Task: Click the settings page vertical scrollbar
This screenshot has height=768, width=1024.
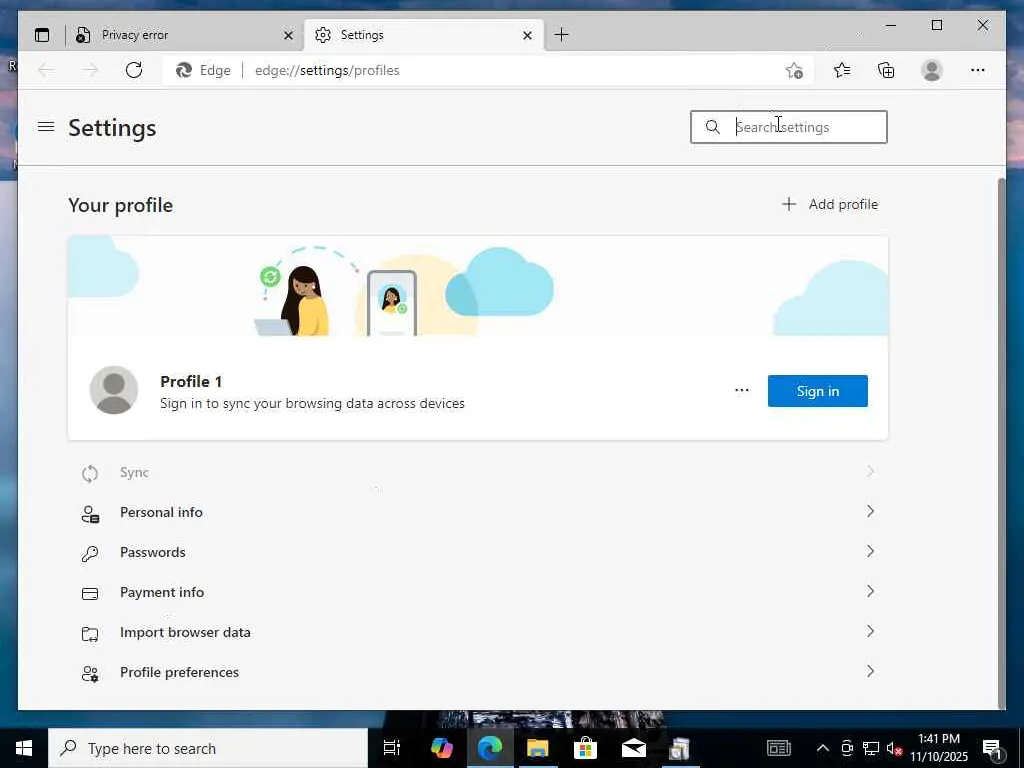Action: point(1002,441)
